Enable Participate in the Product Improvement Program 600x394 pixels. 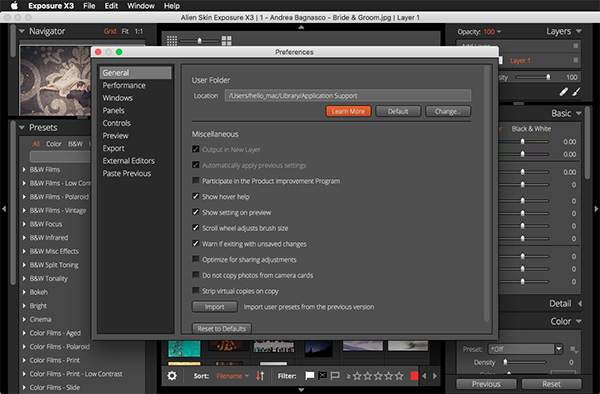[x=196, y=181]
